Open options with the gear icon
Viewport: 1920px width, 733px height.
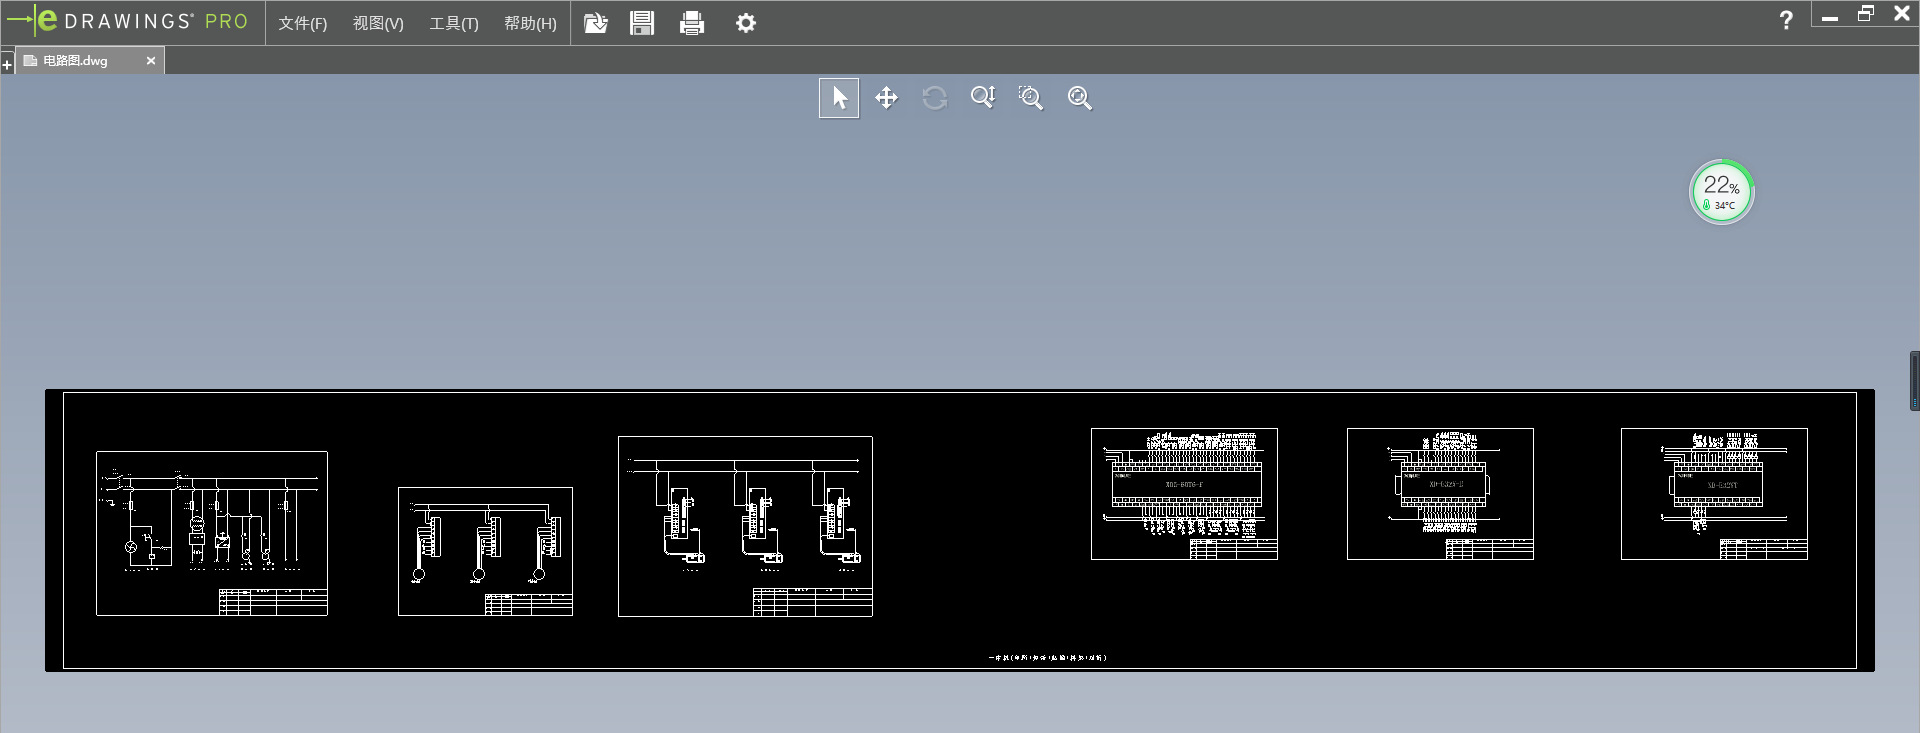[x=746, y=23]
